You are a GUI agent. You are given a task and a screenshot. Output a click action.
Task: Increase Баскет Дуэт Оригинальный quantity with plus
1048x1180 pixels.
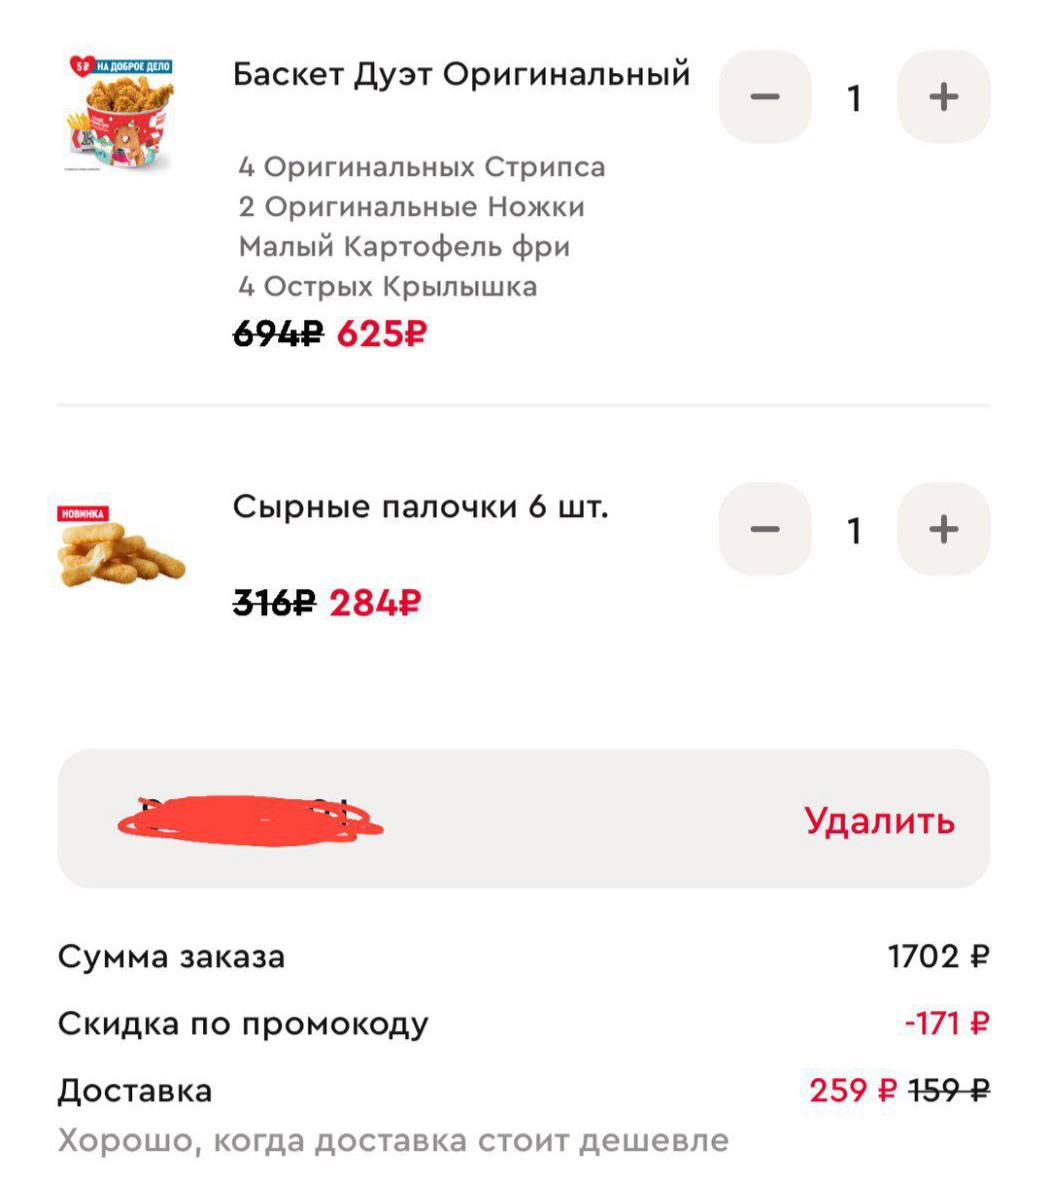(x=943, y=97)
